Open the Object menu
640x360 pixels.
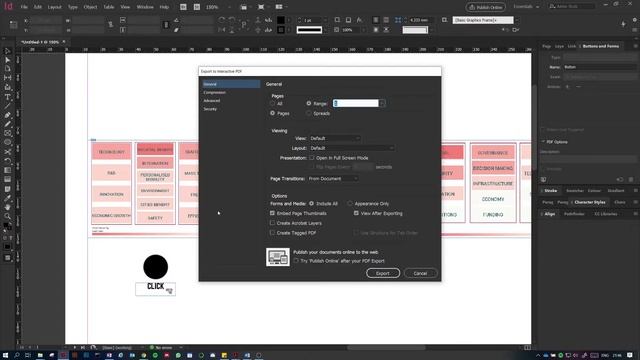90,7
